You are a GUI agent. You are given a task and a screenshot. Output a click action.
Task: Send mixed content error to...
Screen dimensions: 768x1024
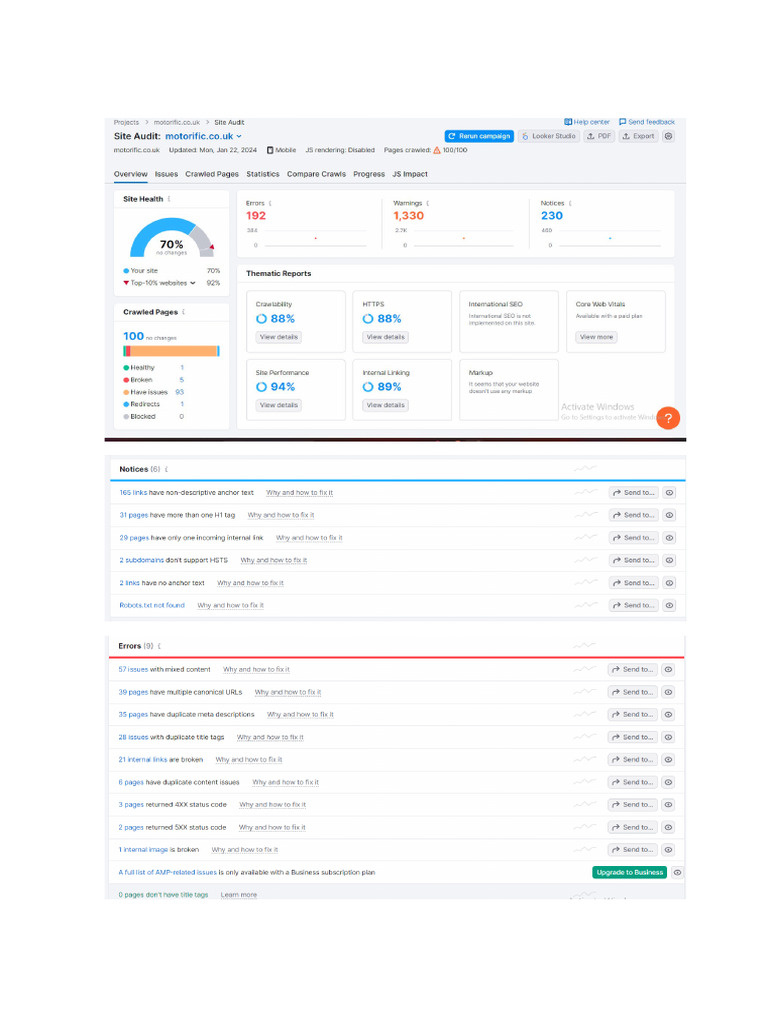tap(632, 669)
